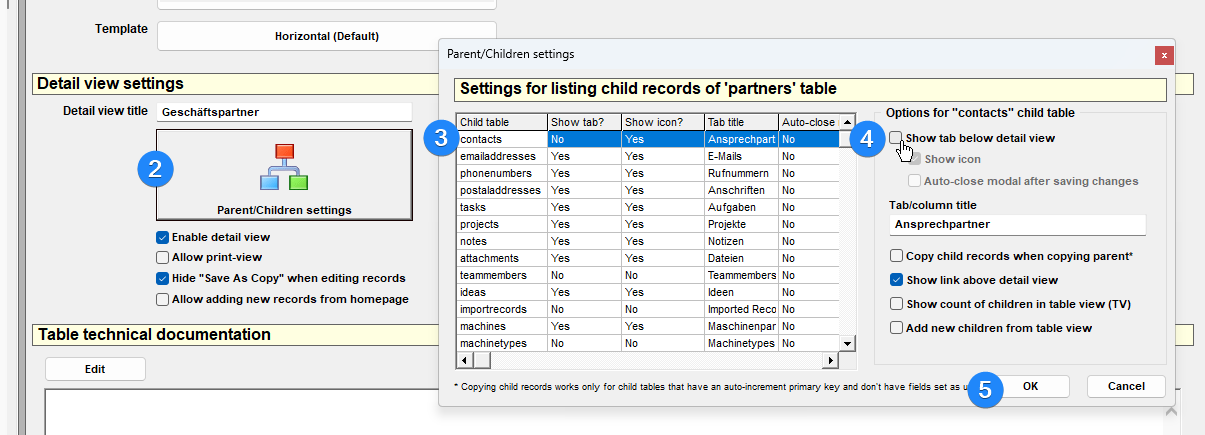The image size is (1205, 435).
Task: Open the Parent/Children settings button
Action: [x=284, y=175]
